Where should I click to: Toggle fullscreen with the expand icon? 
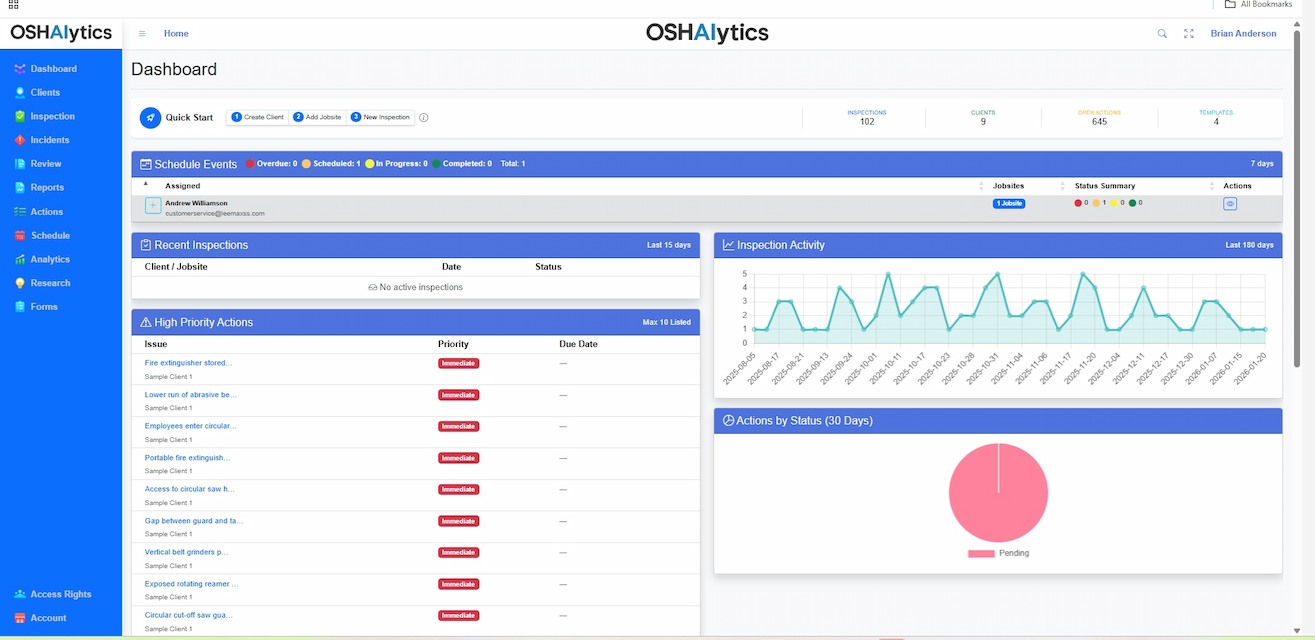(x=1189, y=34)
